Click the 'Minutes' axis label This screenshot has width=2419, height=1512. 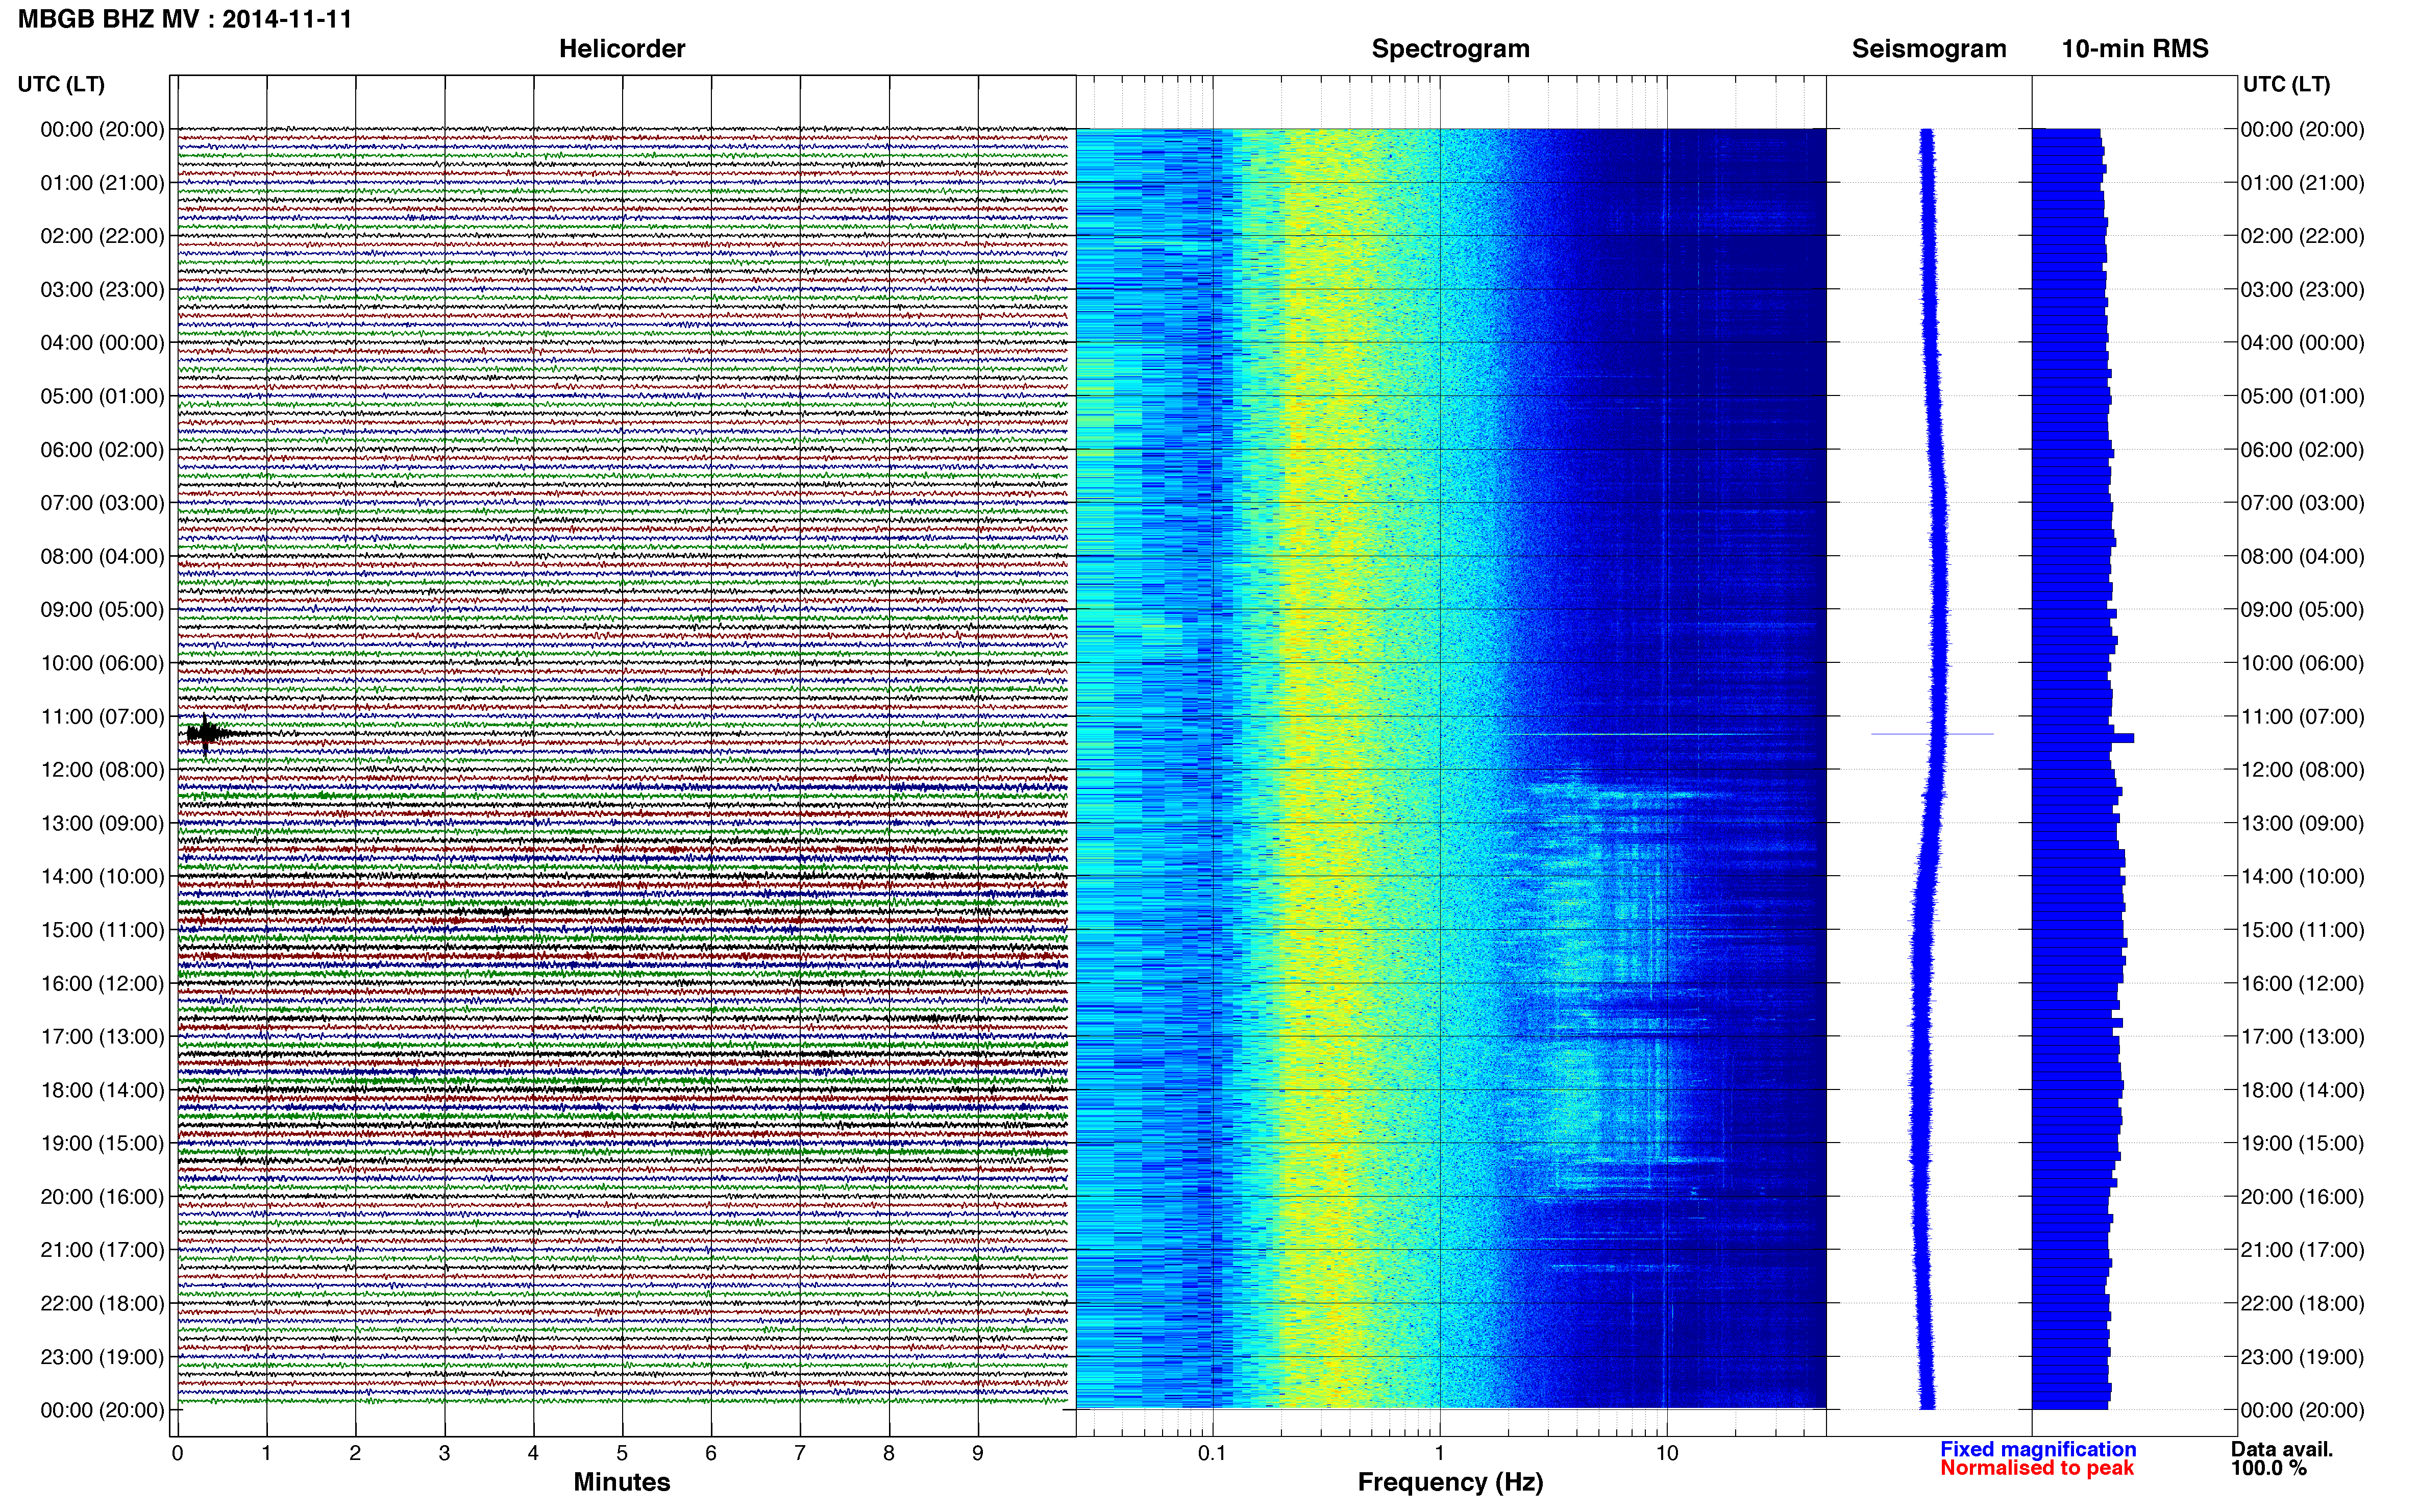(x=621, y=1482)
